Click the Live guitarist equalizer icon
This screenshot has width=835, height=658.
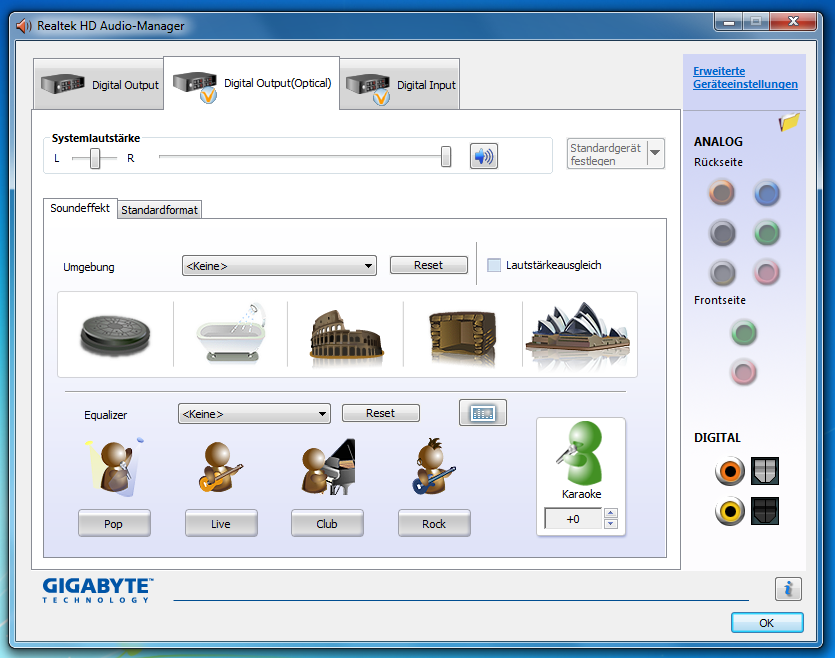[220, 467]
